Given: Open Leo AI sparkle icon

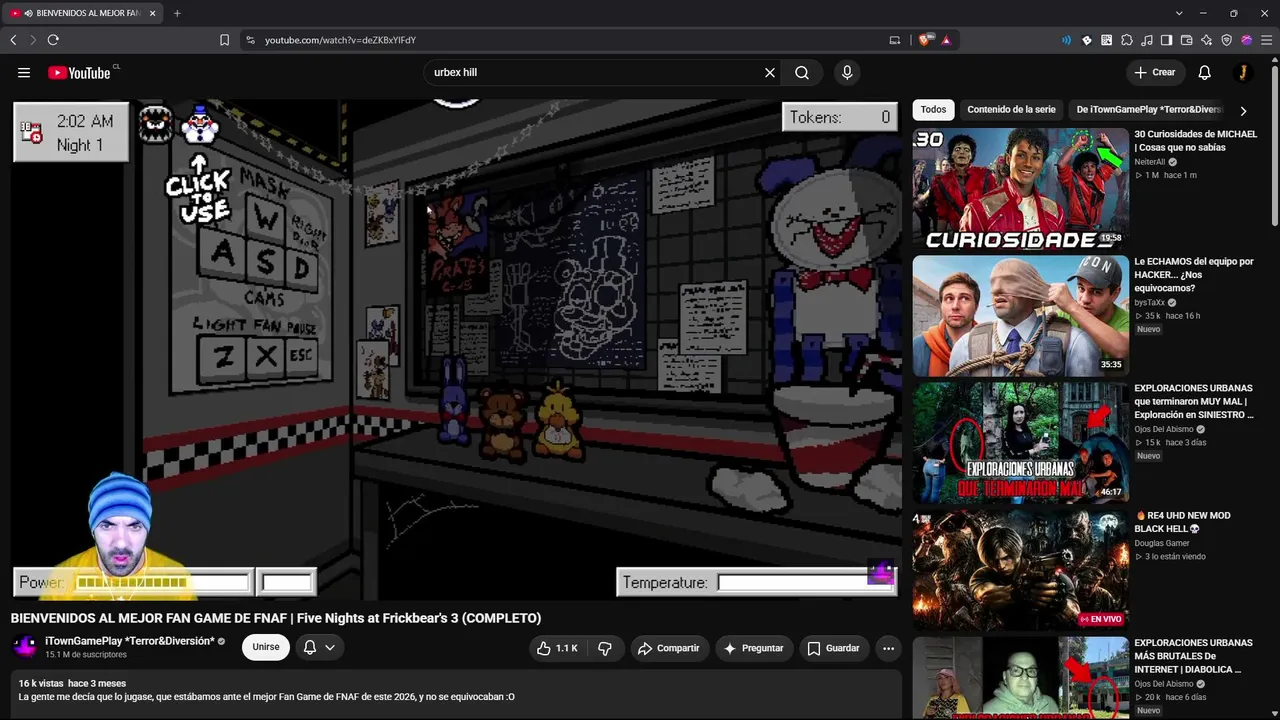Looking at the screenshot, I should [x=1207, y=40].
